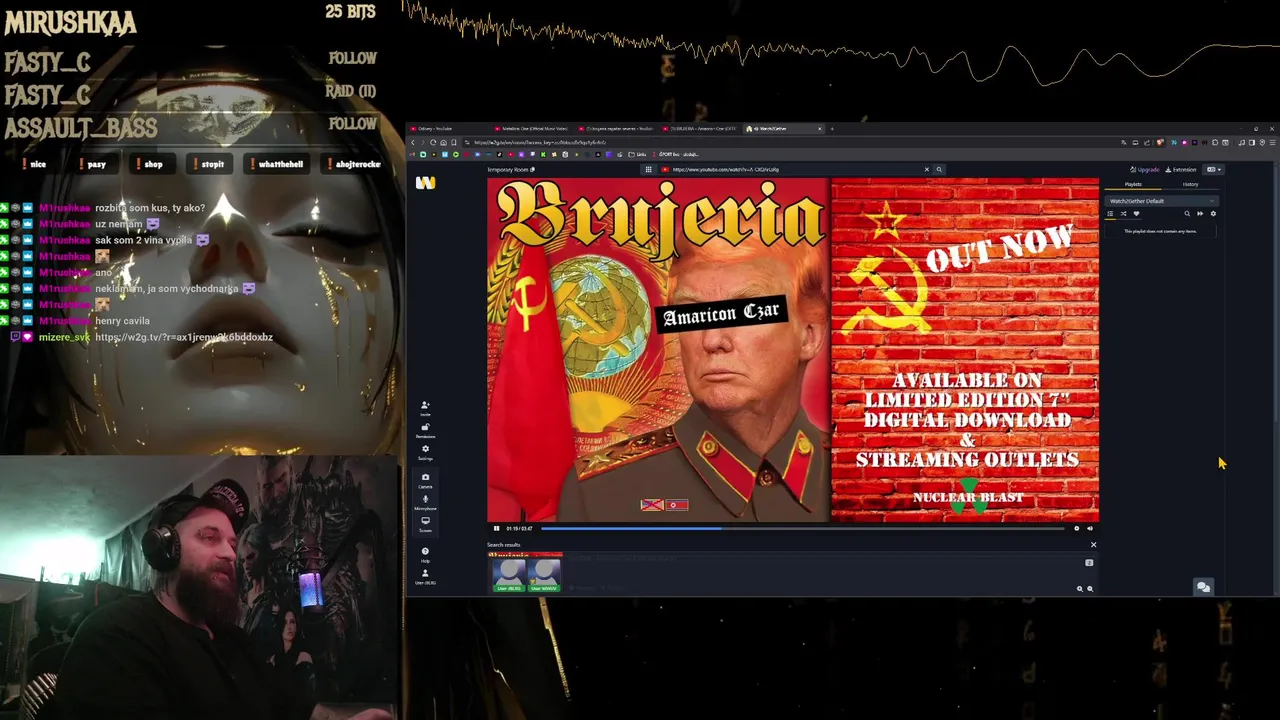Switch to the BRUJERIA Amaricon Czar browser tab
Viewport: 1280px width, 720px height.
(x=699, y=129)
